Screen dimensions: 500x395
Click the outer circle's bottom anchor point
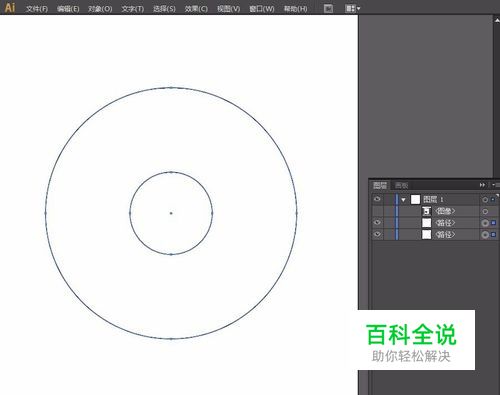click(171, 339)
